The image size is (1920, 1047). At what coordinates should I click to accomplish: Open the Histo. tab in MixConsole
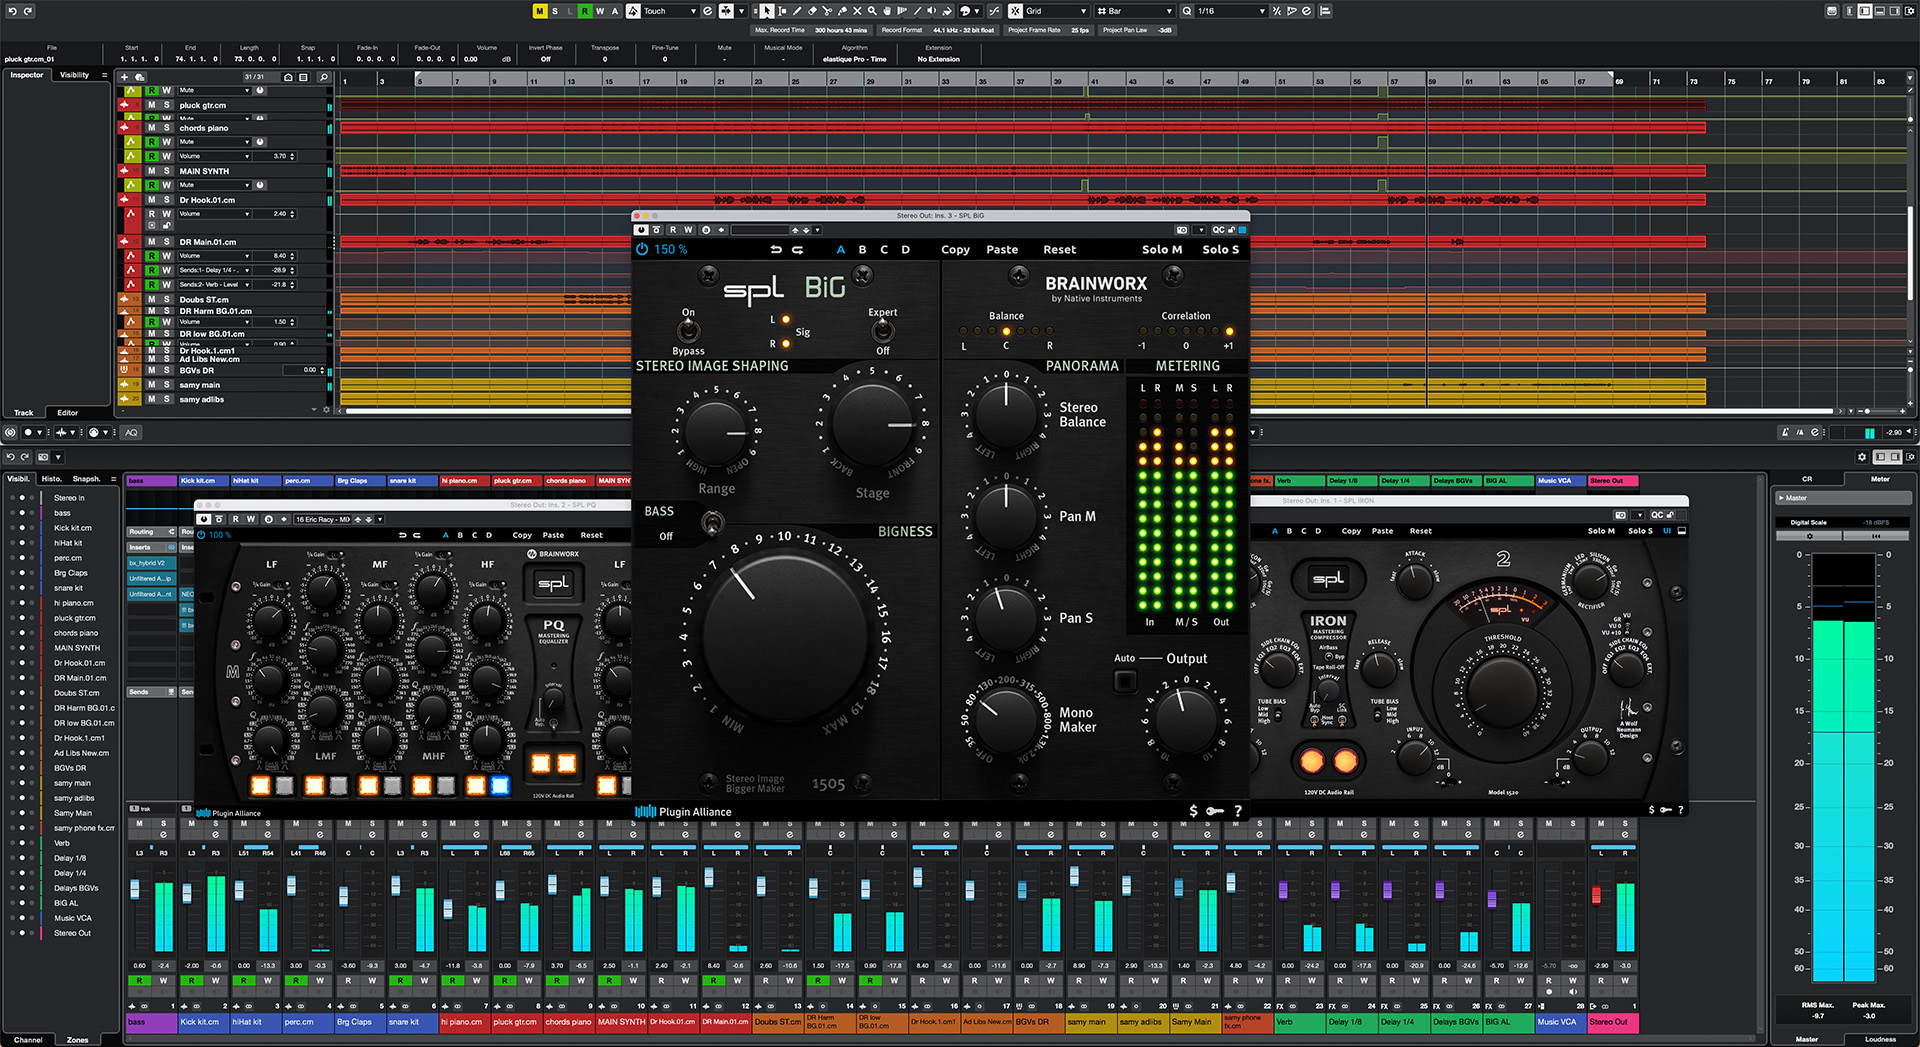tap(51, 479)
